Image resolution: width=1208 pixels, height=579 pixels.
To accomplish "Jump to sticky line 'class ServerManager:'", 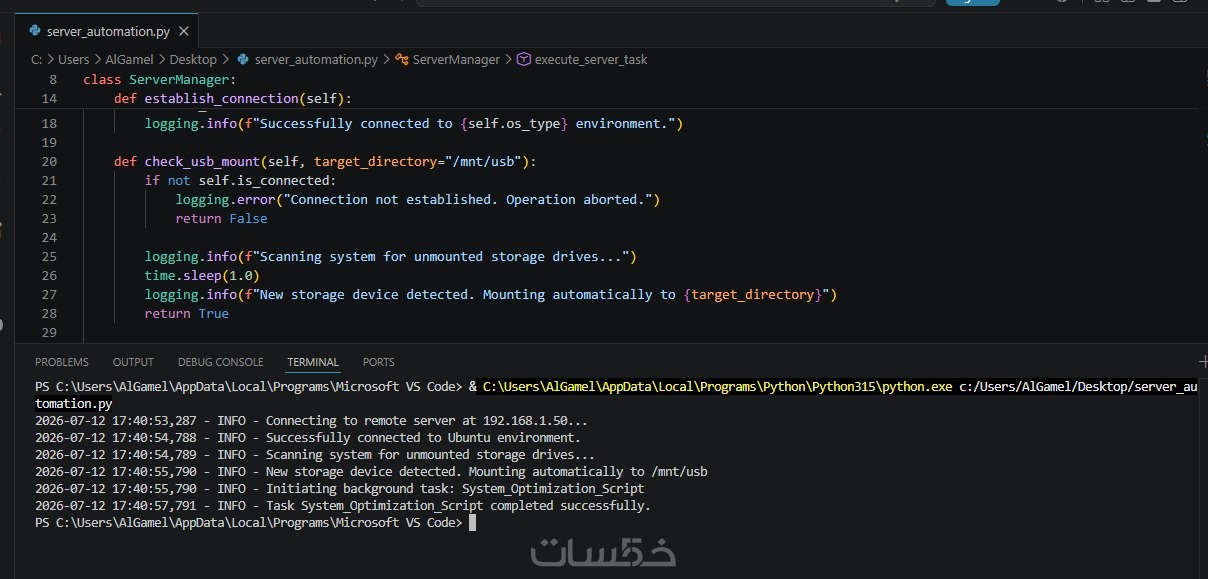I will [159, 79].
